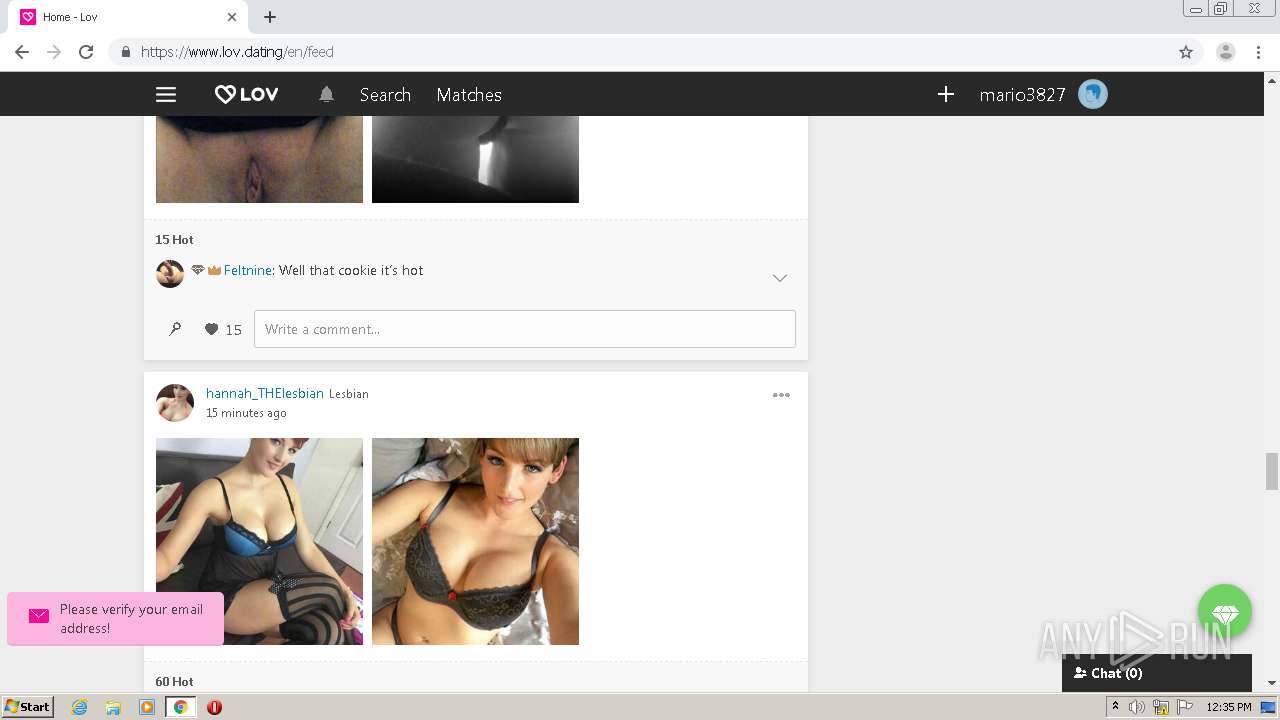Select the Home - Lov tab
The height and width of the screenshot is (720, 1280).
click(128, 17)
